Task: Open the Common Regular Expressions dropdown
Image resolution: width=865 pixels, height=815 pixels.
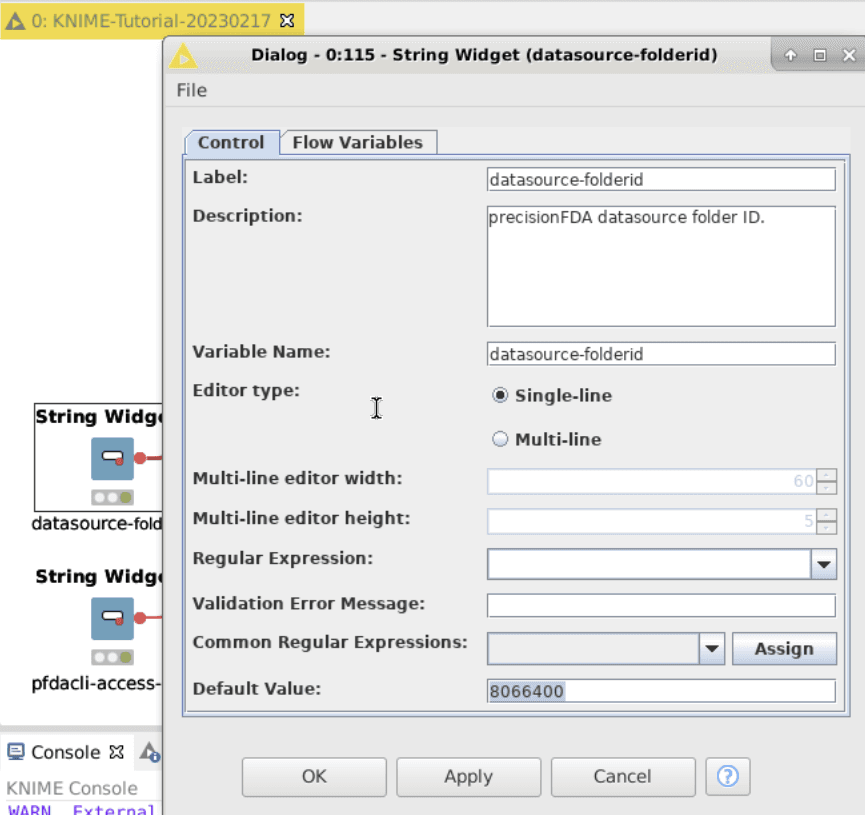Action: click(712, 648)
